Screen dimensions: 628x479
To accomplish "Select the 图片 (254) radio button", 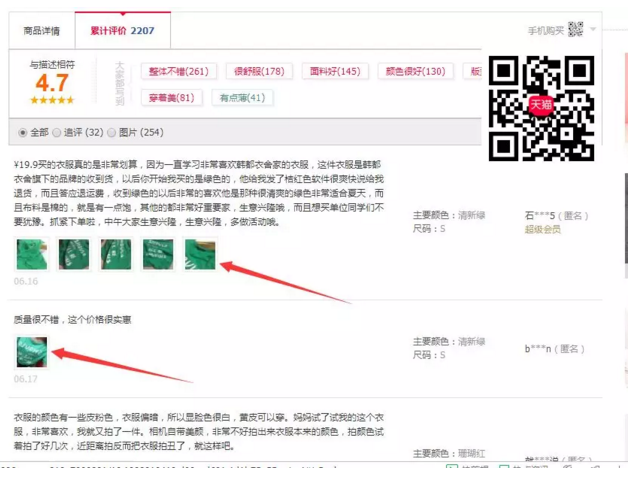I will click(112, 133).
